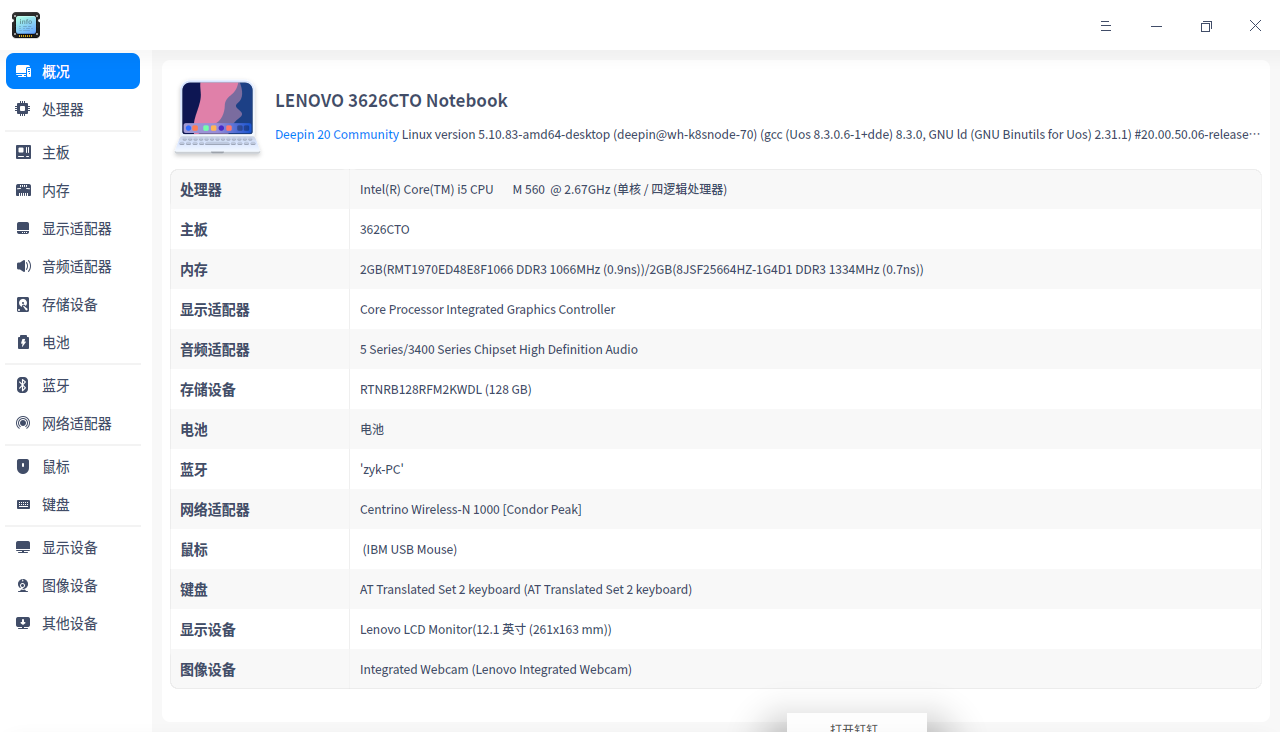
Task: Select the 概况 overview icon in sidebar
Action: click(x=23, y=72)
